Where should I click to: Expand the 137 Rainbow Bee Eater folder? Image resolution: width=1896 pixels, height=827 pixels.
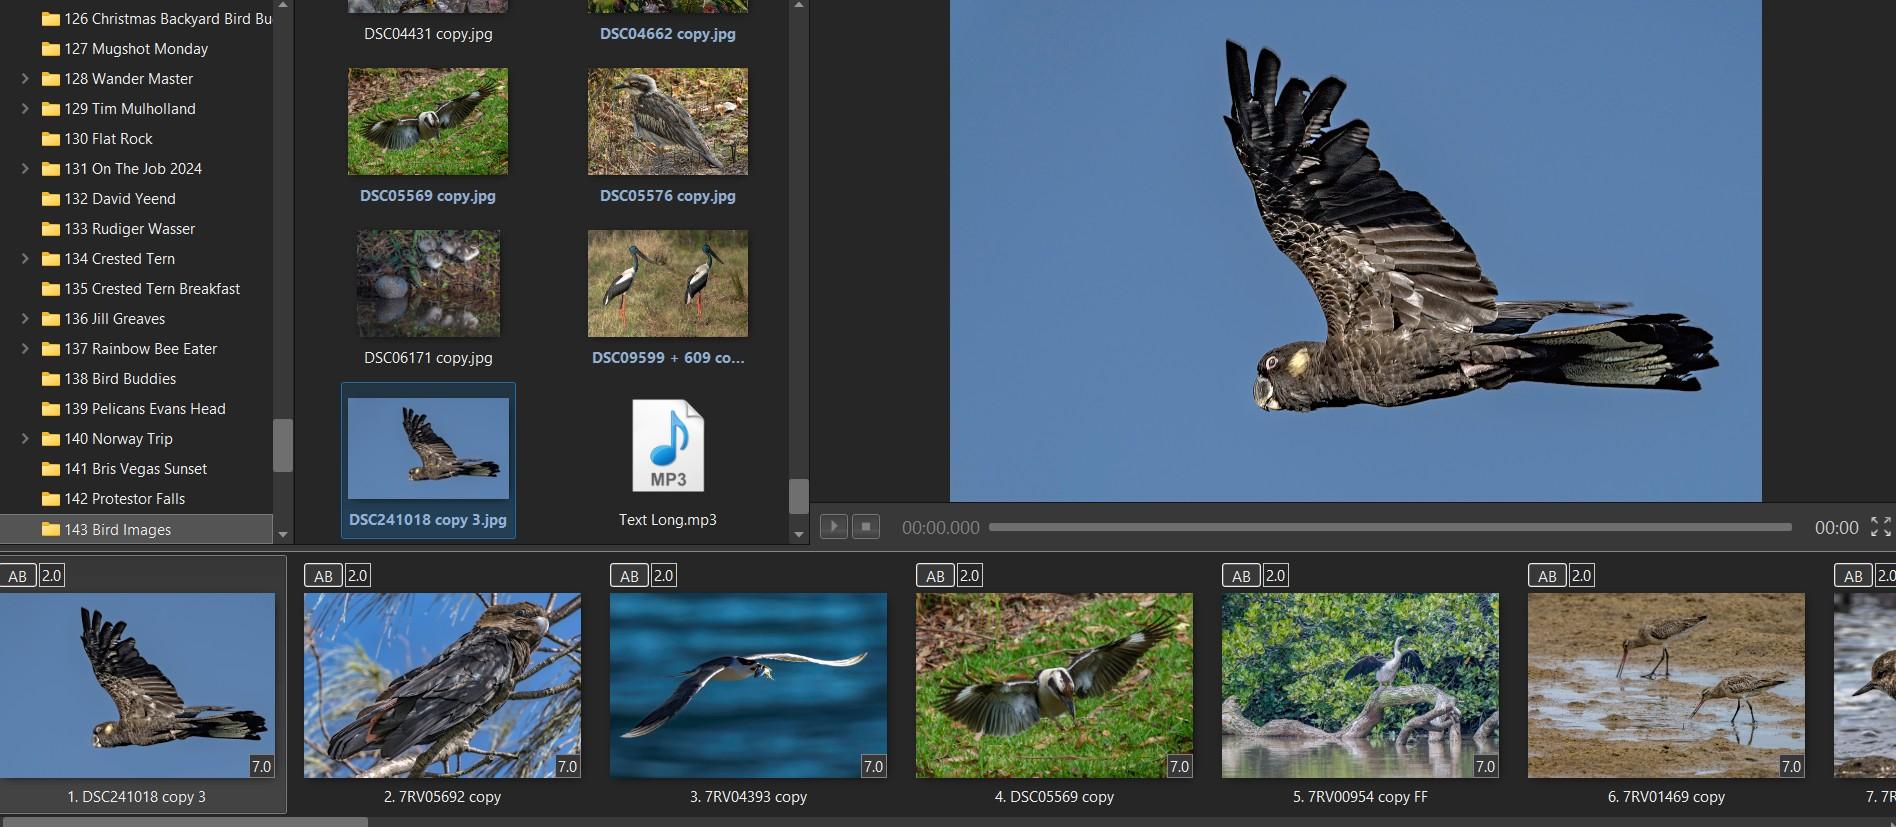(x=25, y=348)
